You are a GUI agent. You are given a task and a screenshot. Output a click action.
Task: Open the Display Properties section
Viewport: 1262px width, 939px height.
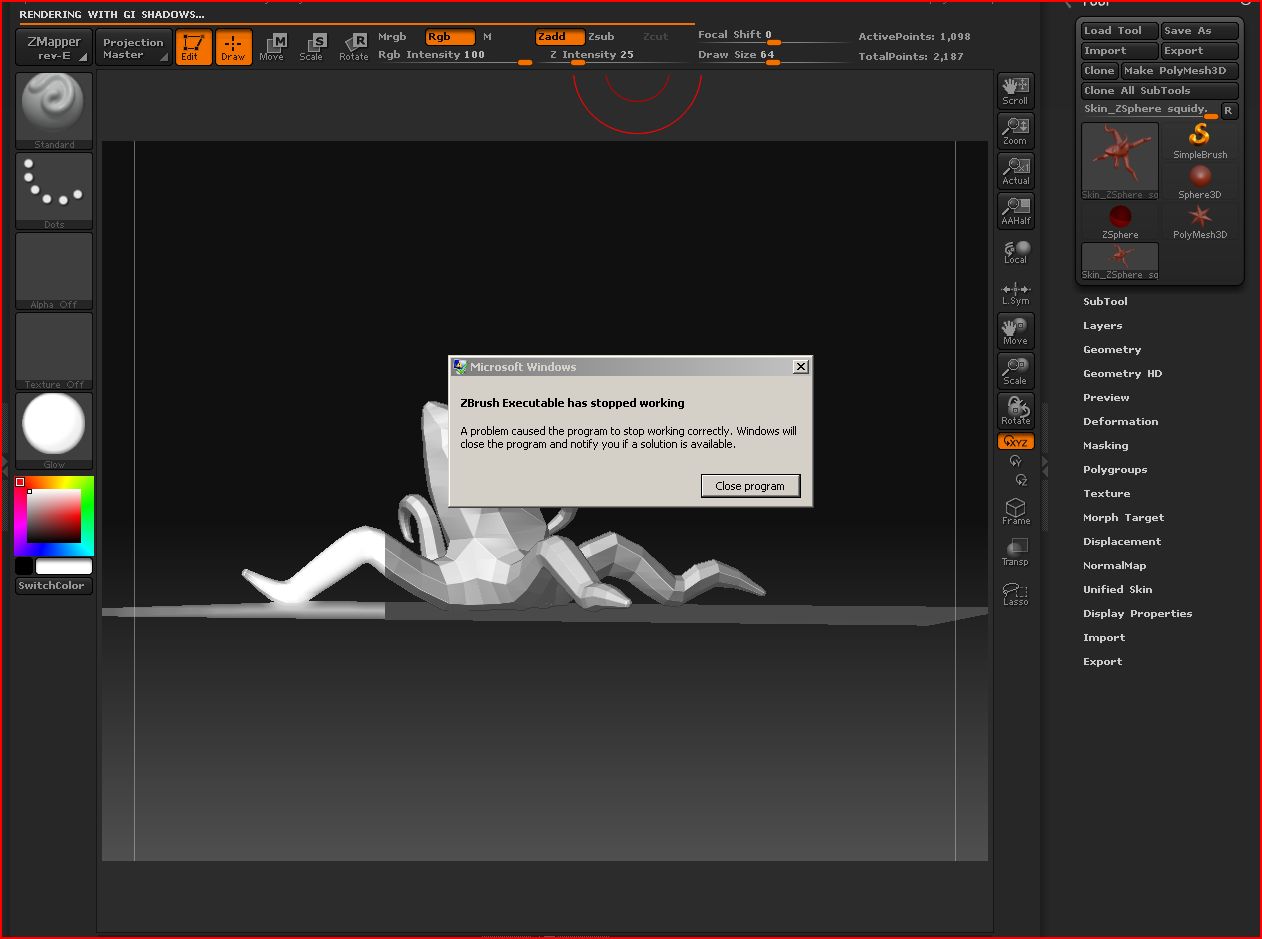coord(1137,613)
